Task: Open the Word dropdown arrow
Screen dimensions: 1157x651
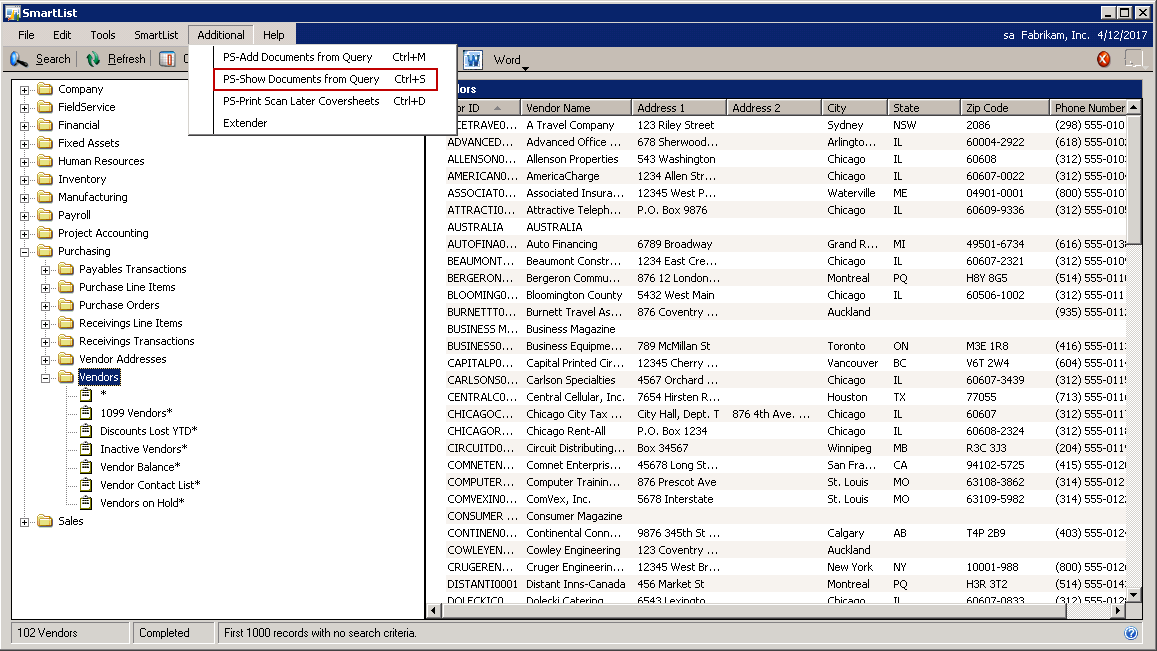Action: tap(525, 69)
